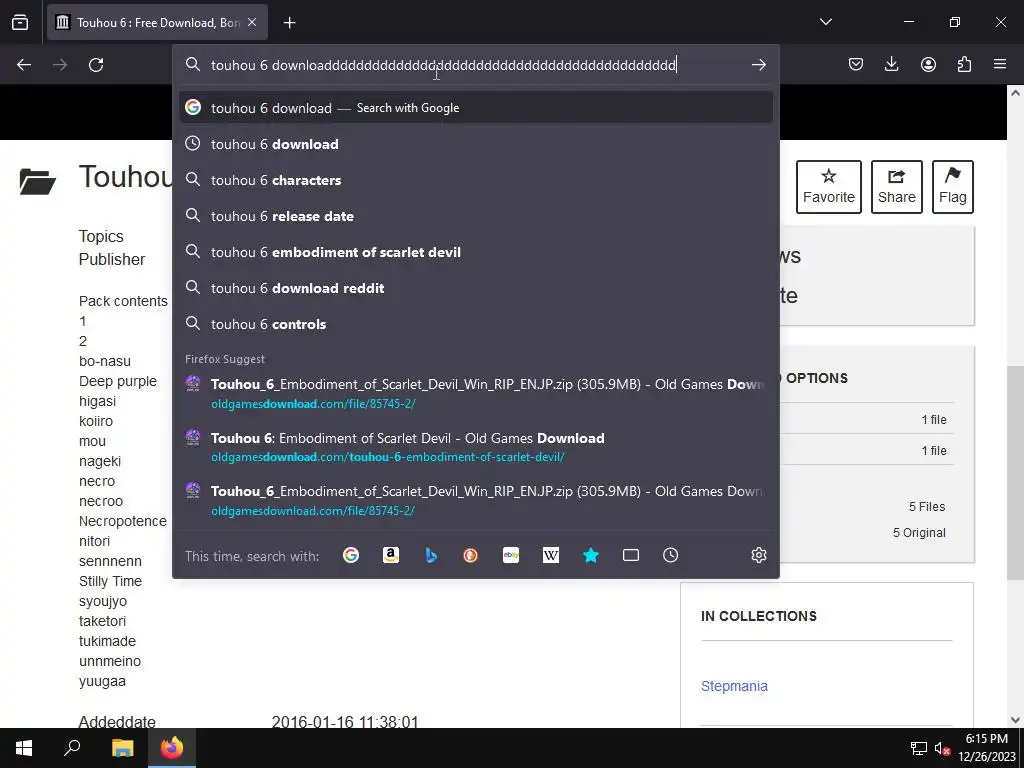1024x768 pixels.
Task: Open File Explorer from taskbar
Action: pyautogui.click(x=122, y=748)
